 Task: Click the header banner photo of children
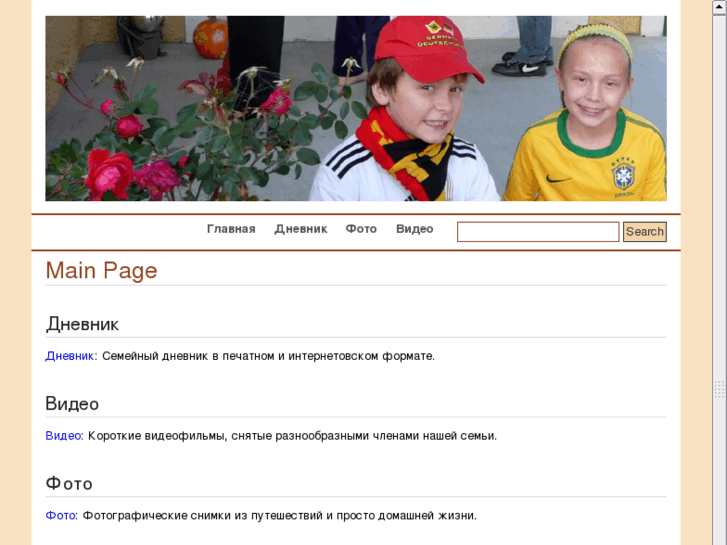pyautogui.click(x=356, y=109)
